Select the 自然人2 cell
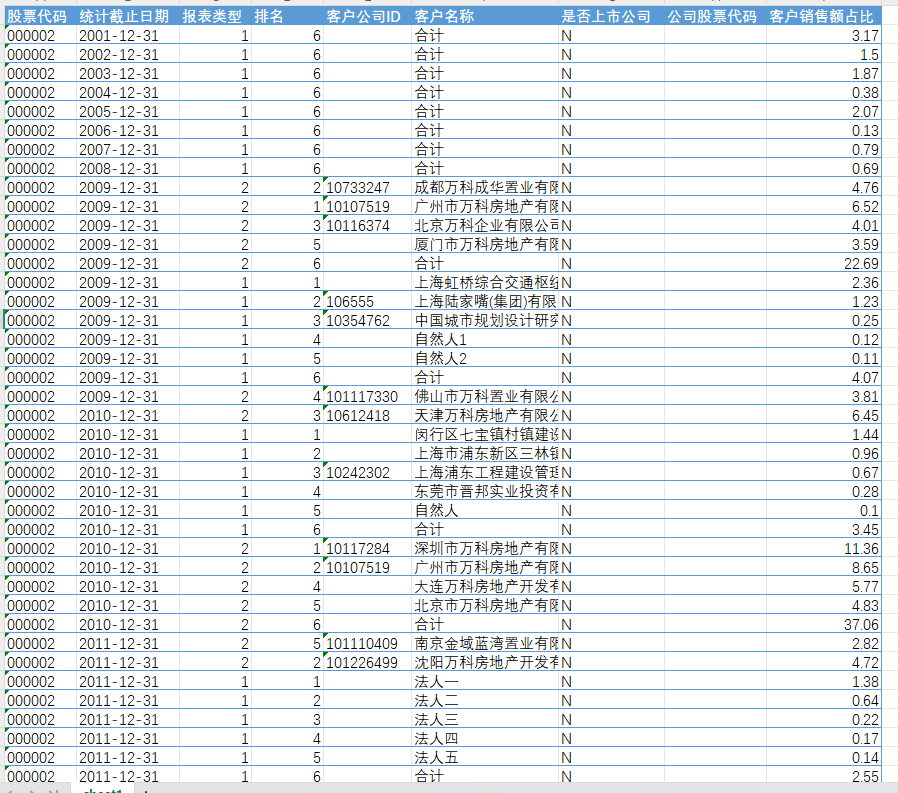This screenshot has width=898, height=793. tap(485, 358)
